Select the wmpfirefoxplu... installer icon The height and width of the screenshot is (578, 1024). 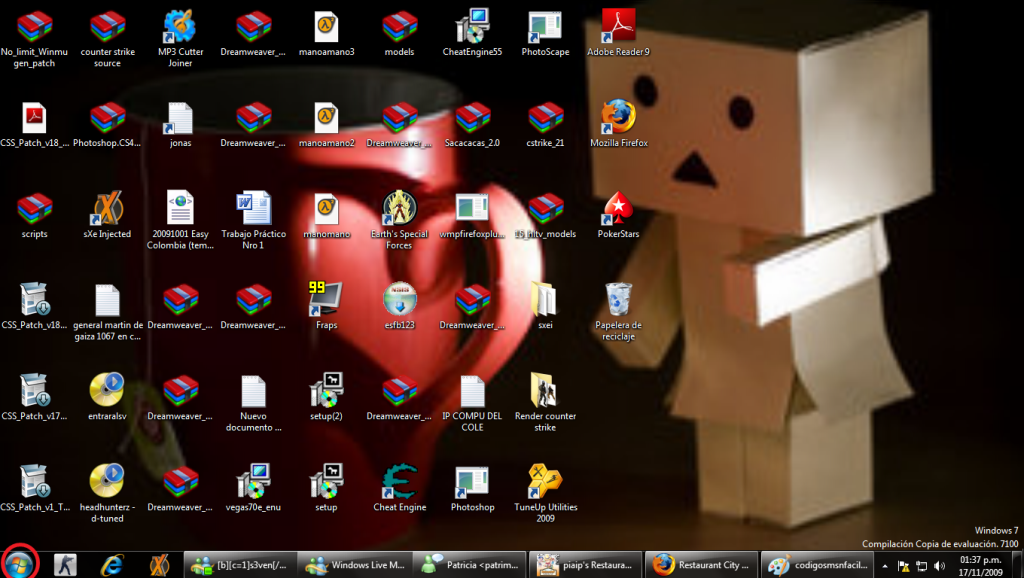click(473, 208)
